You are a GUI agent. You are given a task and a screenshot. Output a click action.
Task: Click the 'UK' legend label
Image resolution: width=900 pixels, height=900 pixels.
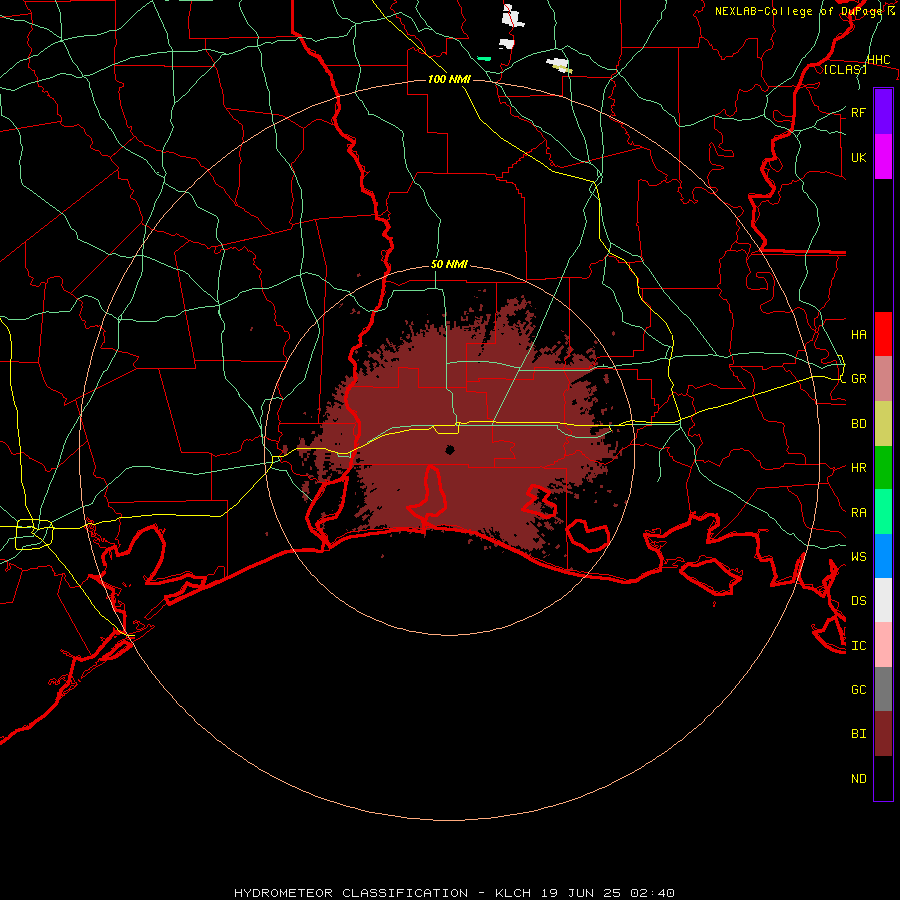click(x=858, y=157)
